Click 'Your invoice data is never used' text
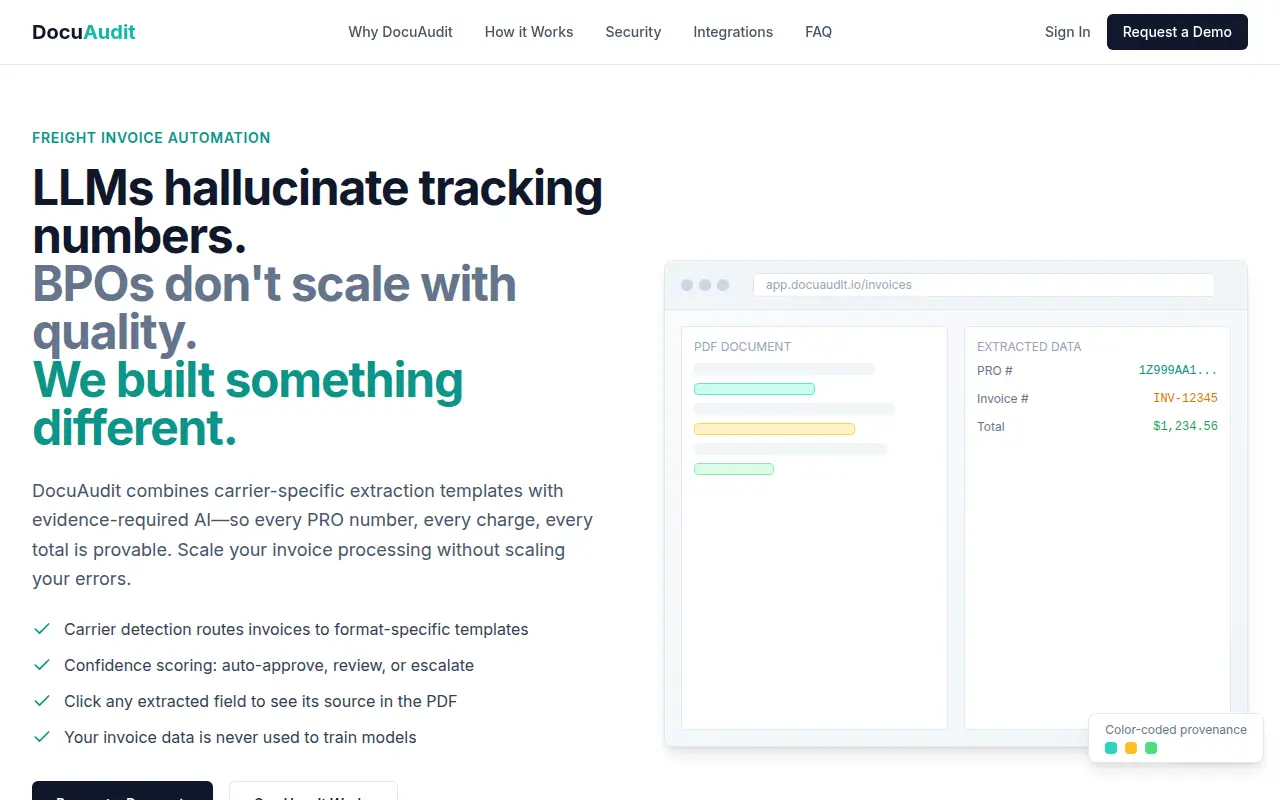The image size is (1280, 800). 240,737
